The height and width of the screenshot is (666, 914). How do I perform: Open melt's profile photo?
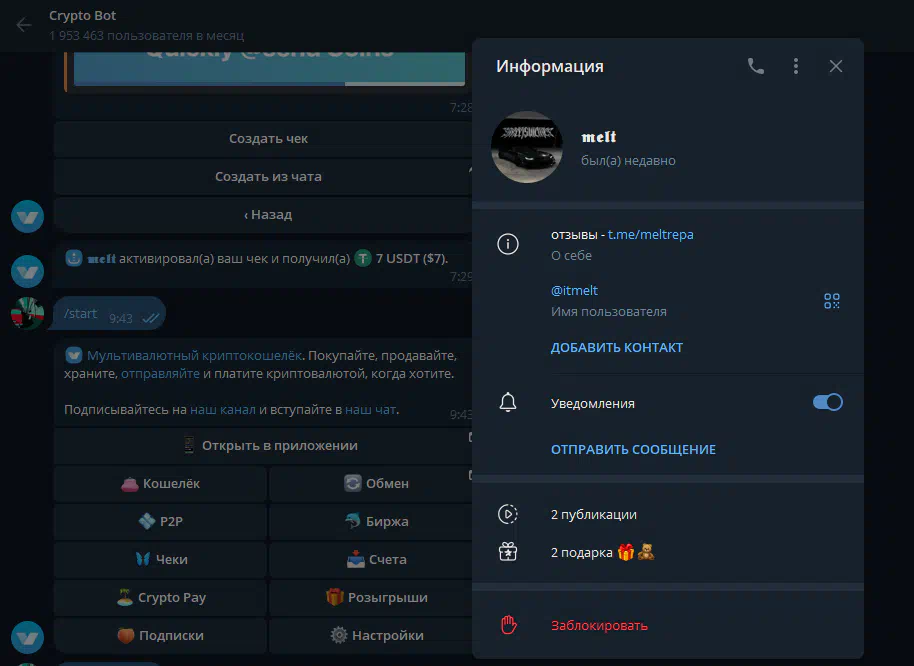(x=527, y=147)
